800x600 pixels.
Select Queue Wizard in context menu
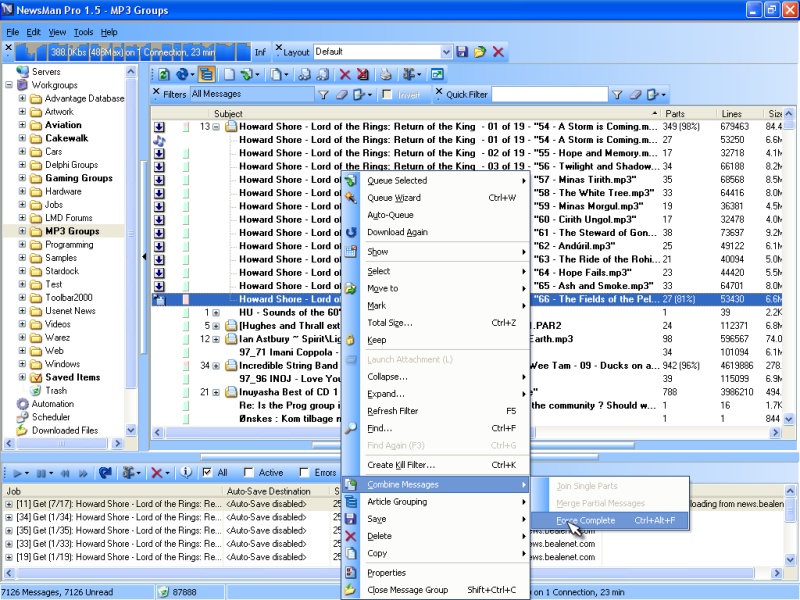[436, 198]
